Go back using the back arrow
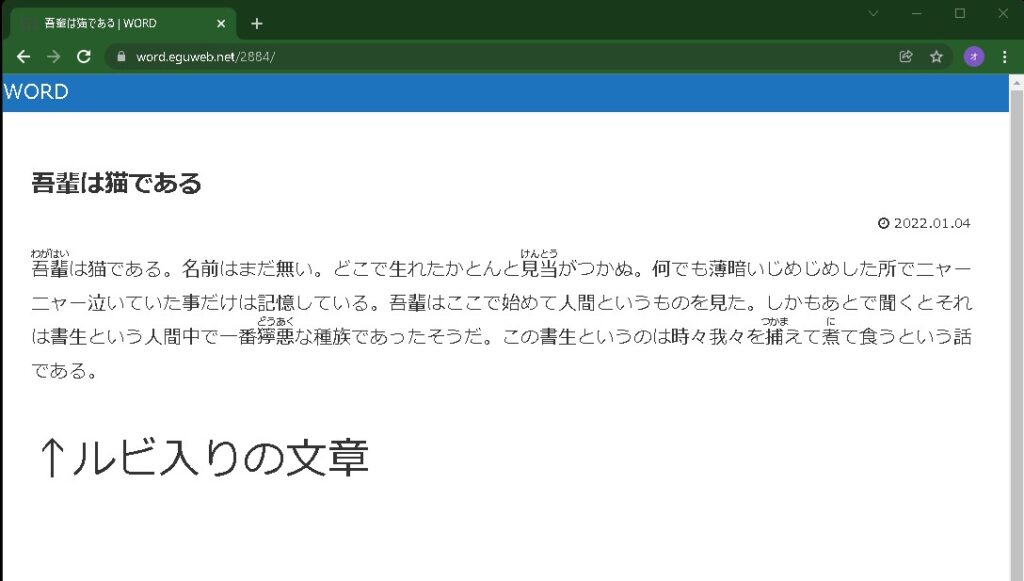Viewport: 1024px width, 581px height. 23,57
